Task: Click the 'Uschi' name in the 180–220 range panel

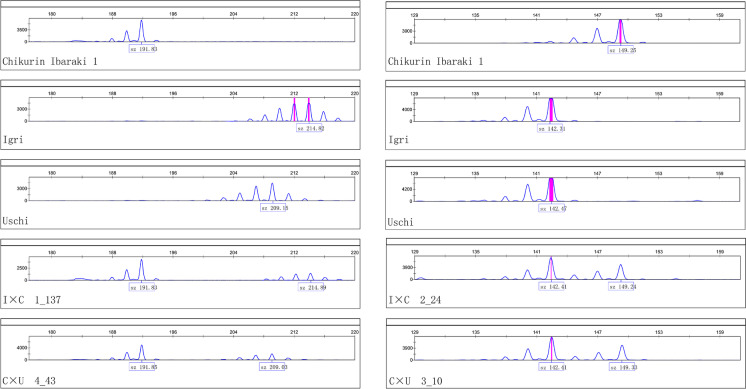Action: [x=15, y=221]
